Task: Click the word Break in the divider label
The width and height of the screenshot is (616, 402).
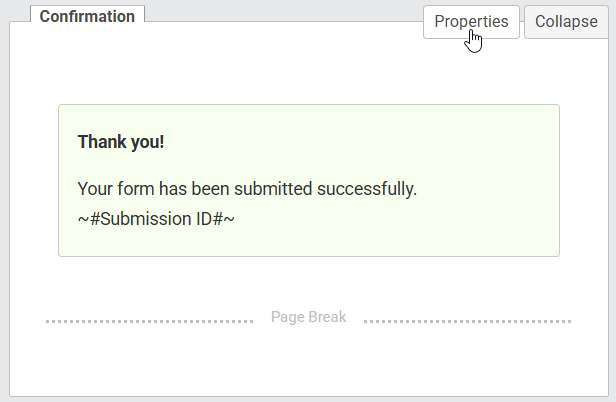Action: tap(328, 317)
